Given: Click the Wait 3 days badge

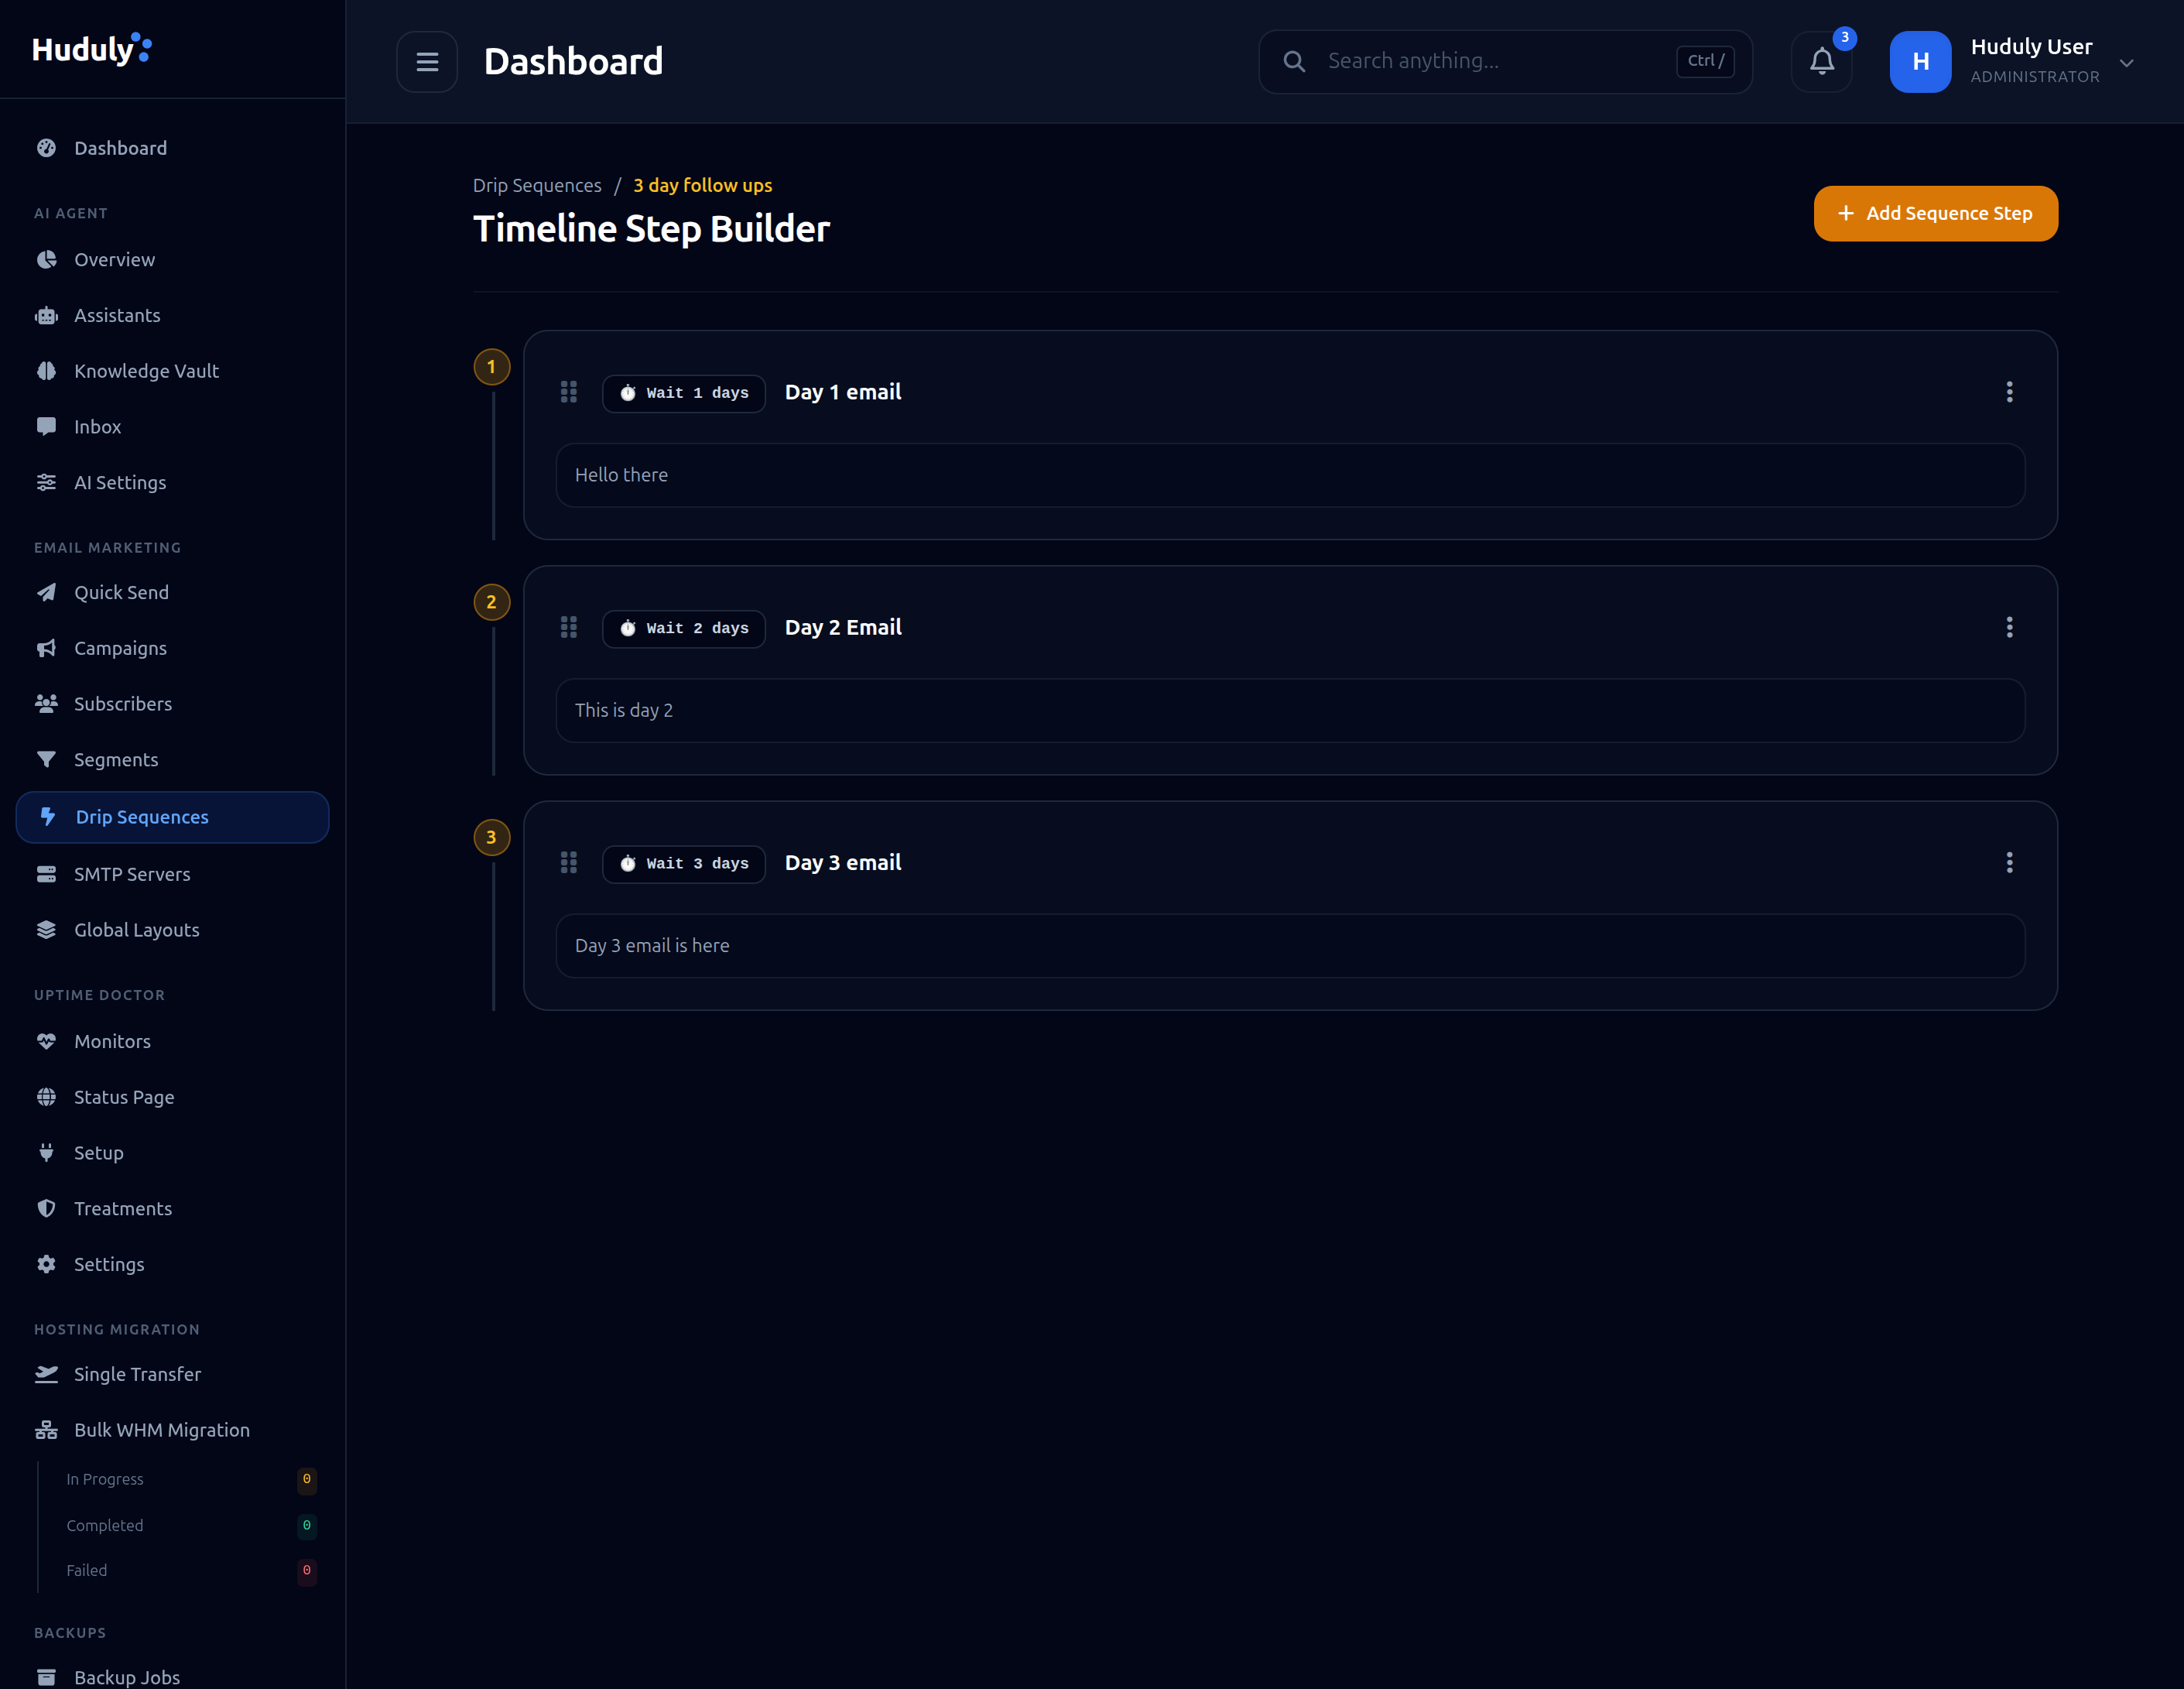Looking at the screenshot, I should [684, 863].
